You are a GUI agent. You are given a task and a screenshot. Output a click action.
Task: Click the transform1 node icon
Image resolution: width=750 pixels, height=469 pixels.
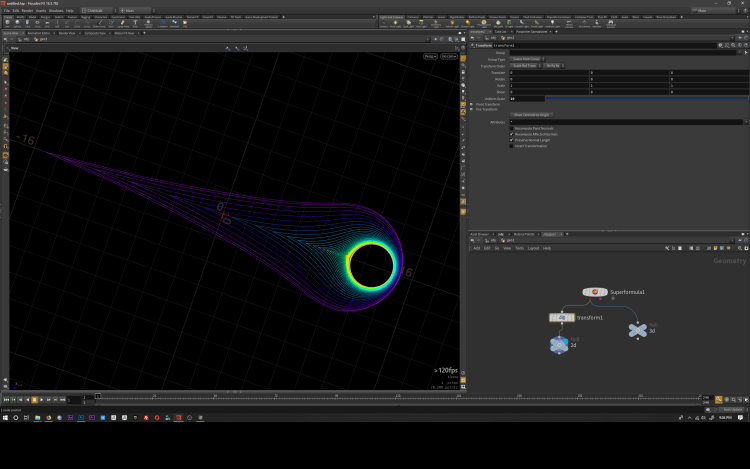563,317
